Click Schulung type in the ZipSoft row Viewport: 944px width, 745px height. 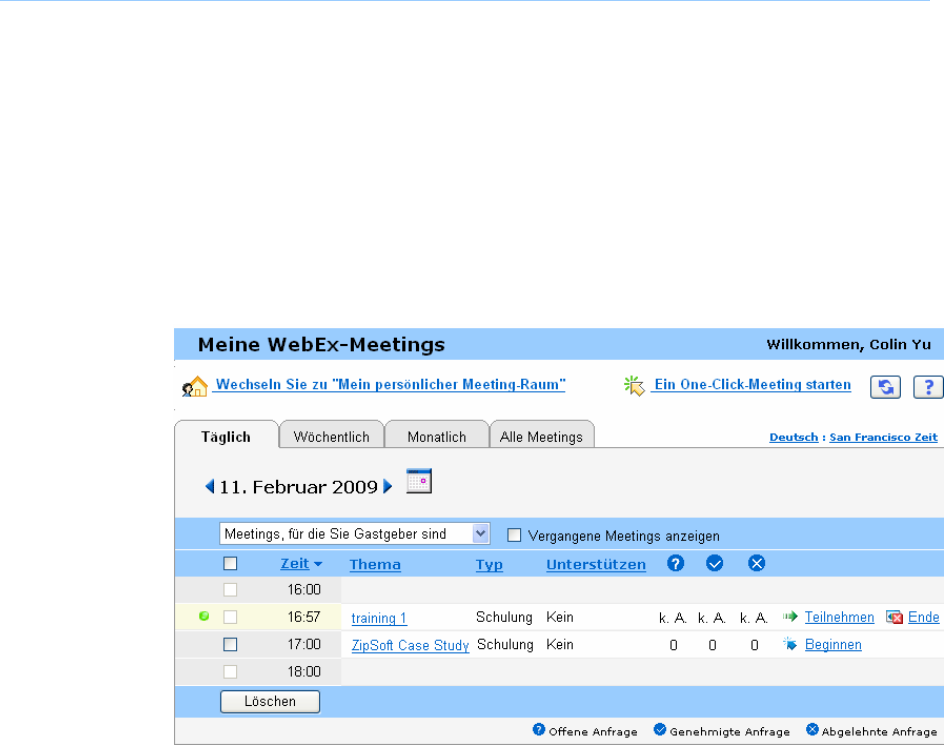[505, 644]
